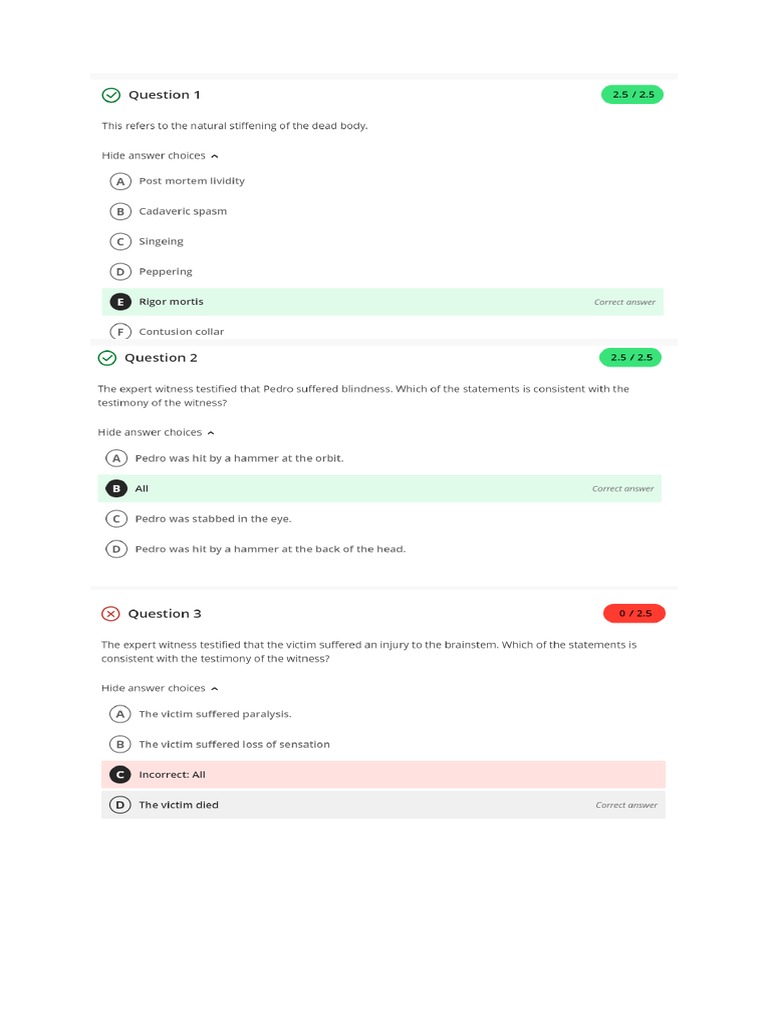
Task: Click the Question 1 score badge 2.5 / 2.5
Action: pyautogui.click(x=631, y=95)
